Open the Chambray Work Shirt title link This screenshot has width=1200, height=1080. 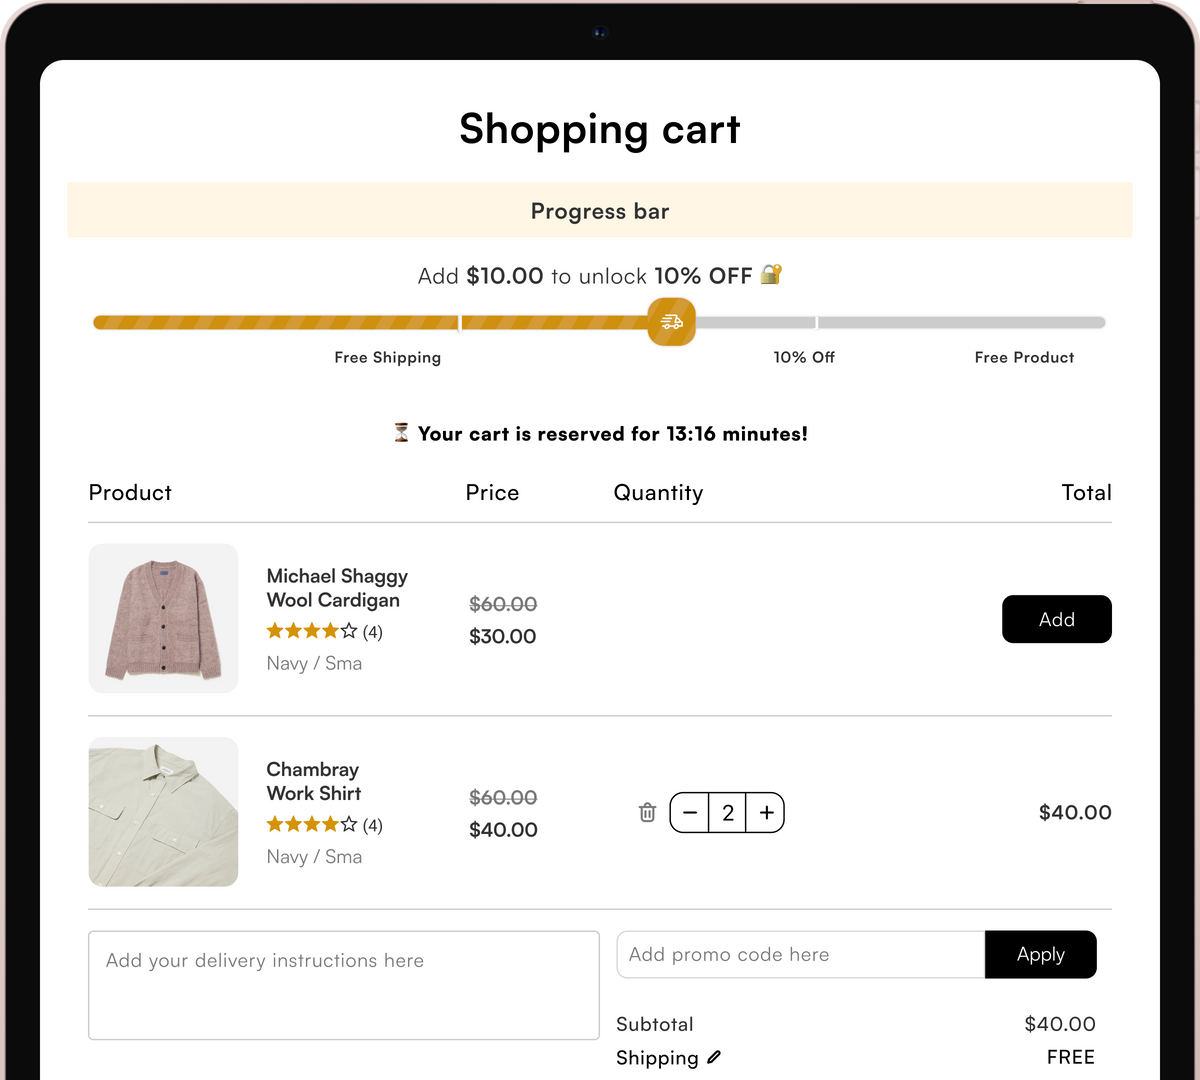[x=313, y=781]
